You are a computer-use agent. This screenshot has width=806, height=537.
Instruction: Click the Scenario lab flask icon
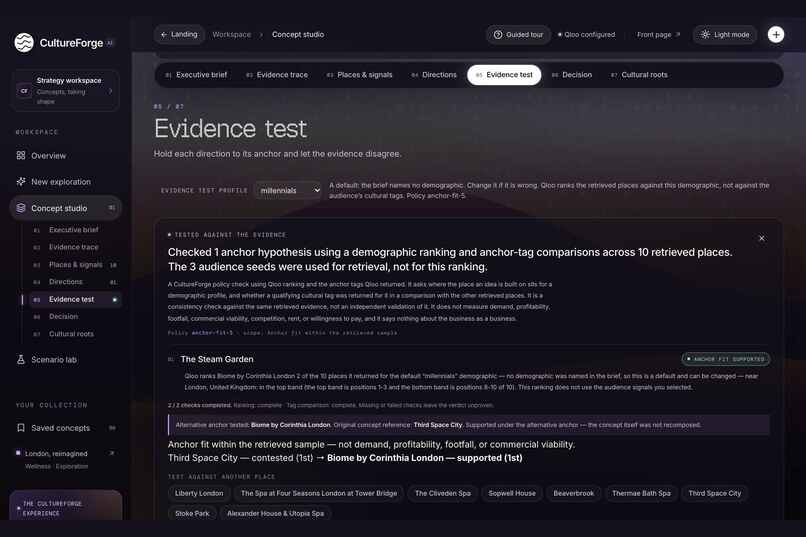[21, 360]
